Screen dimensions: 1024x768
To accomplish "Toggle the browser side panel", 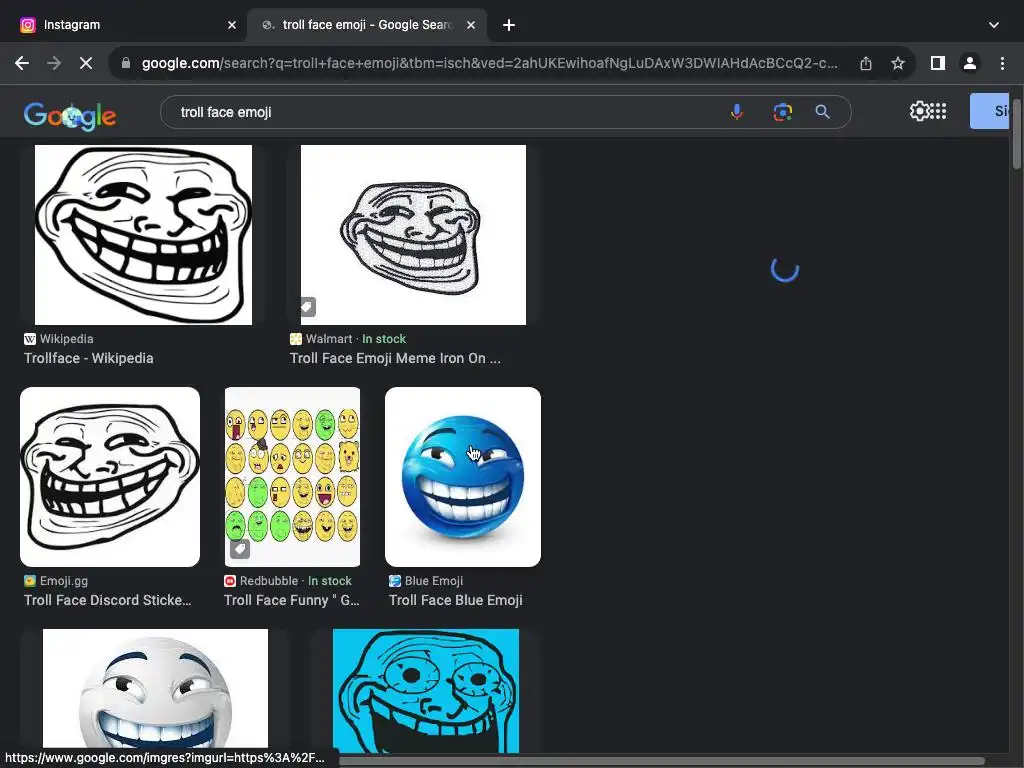I will point(938,63).
